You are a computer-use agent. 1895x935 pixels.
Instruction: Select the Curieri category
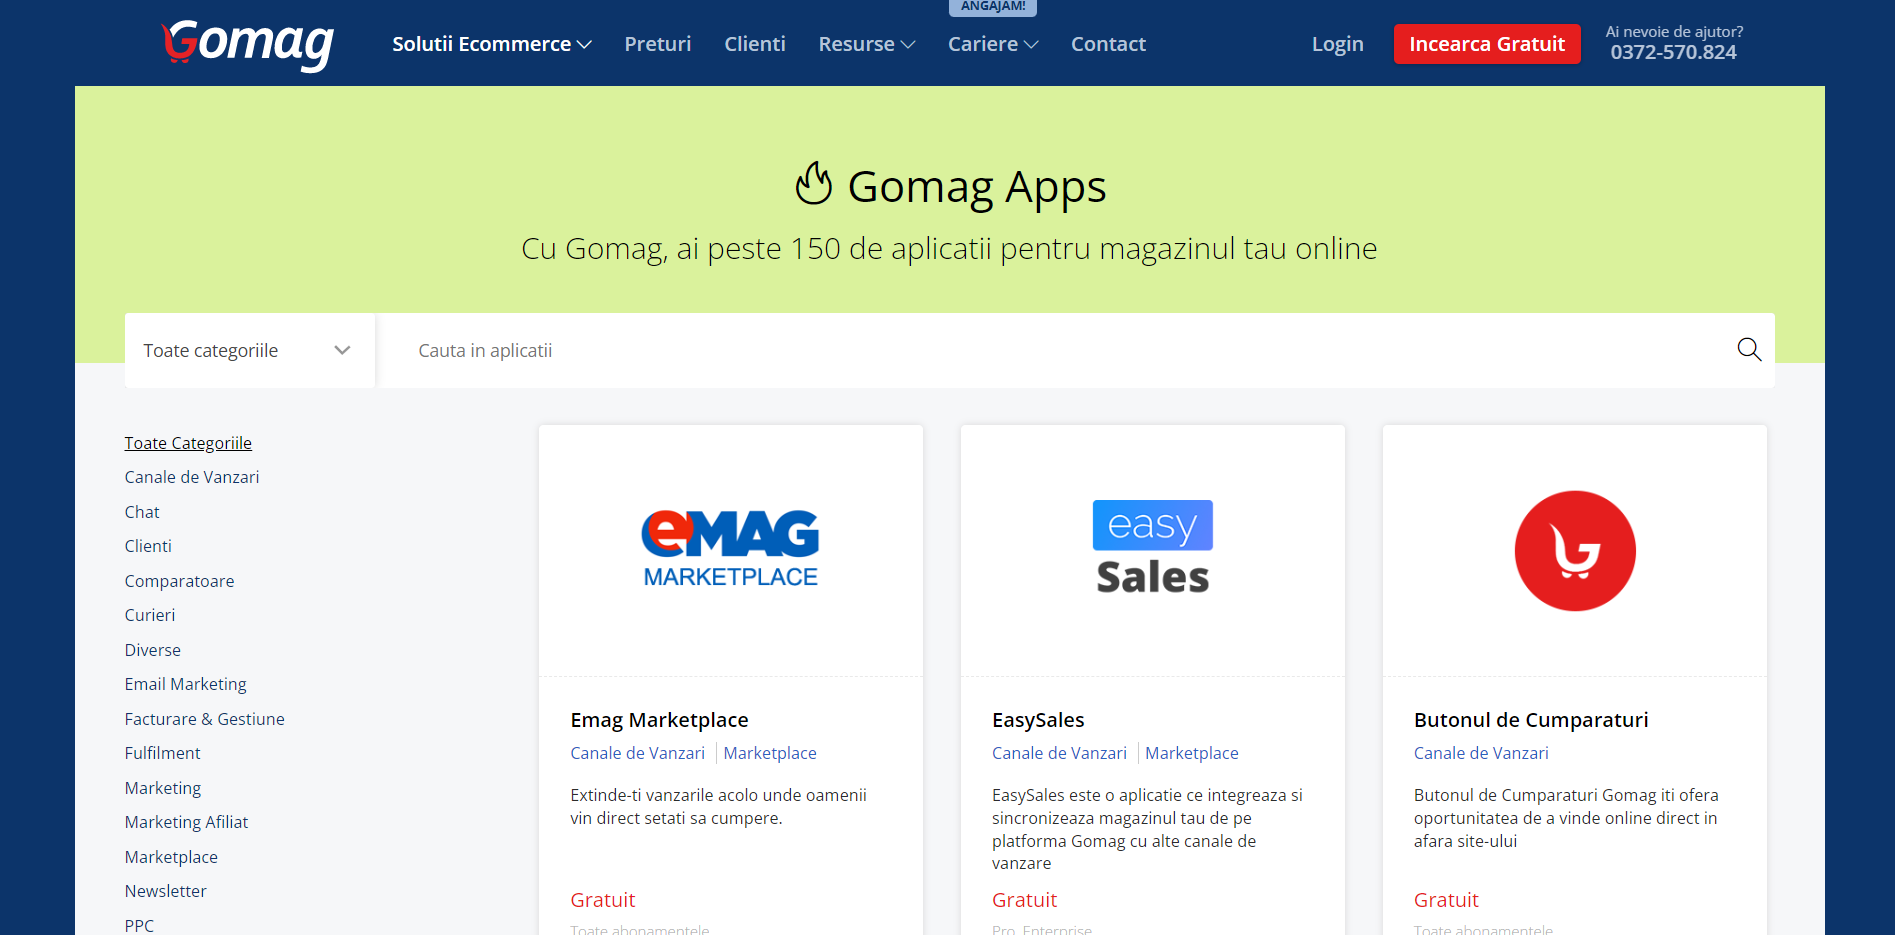point(150,615)
